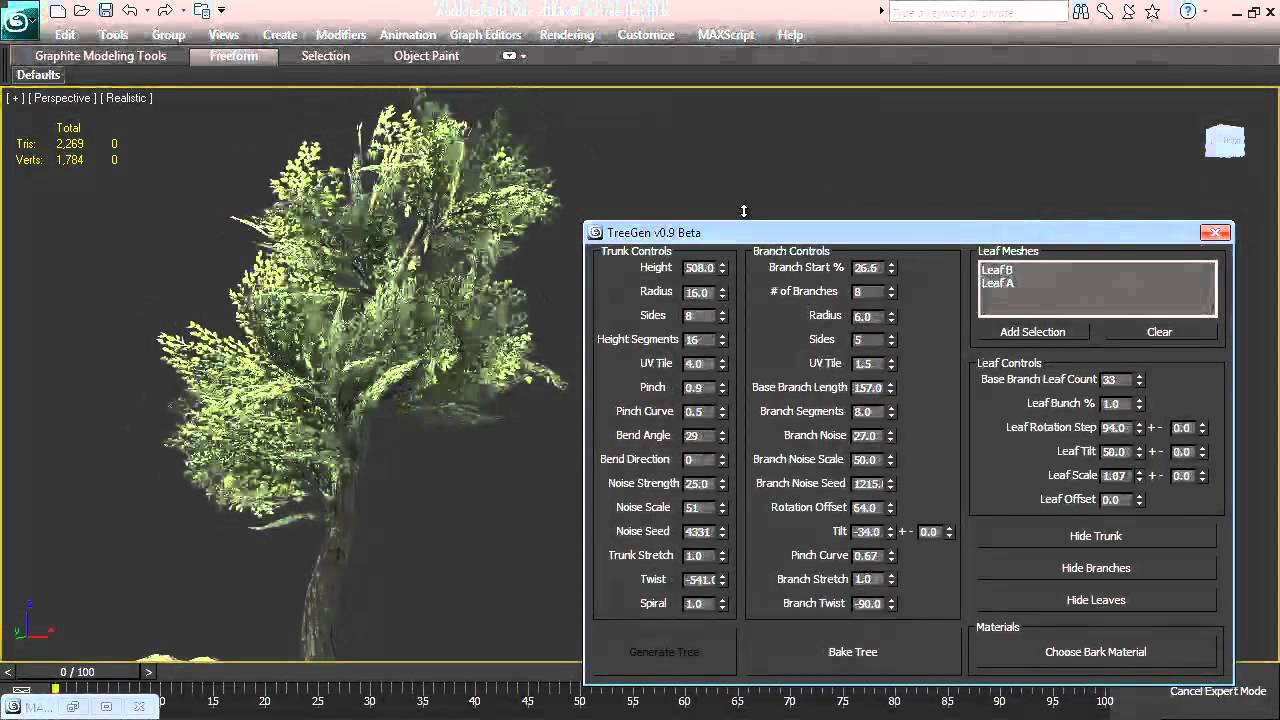This screenshot has width=1280, height=720.
Task: Switch to the Graphite Modeling Tools tab
Action: [100, 56]
